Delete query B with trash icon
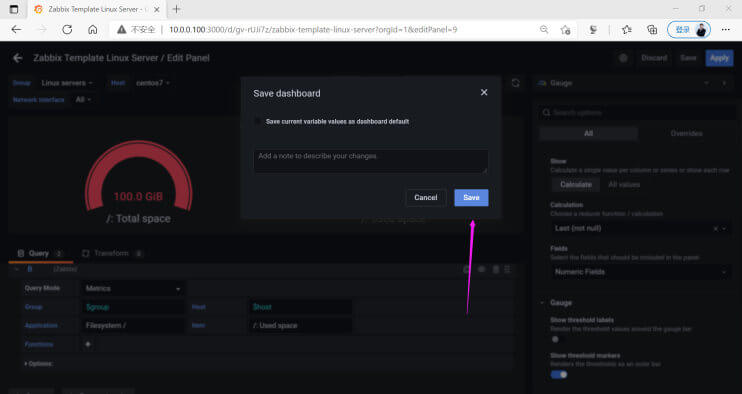This screenshot has height=394, width=742. pos(495,269)
